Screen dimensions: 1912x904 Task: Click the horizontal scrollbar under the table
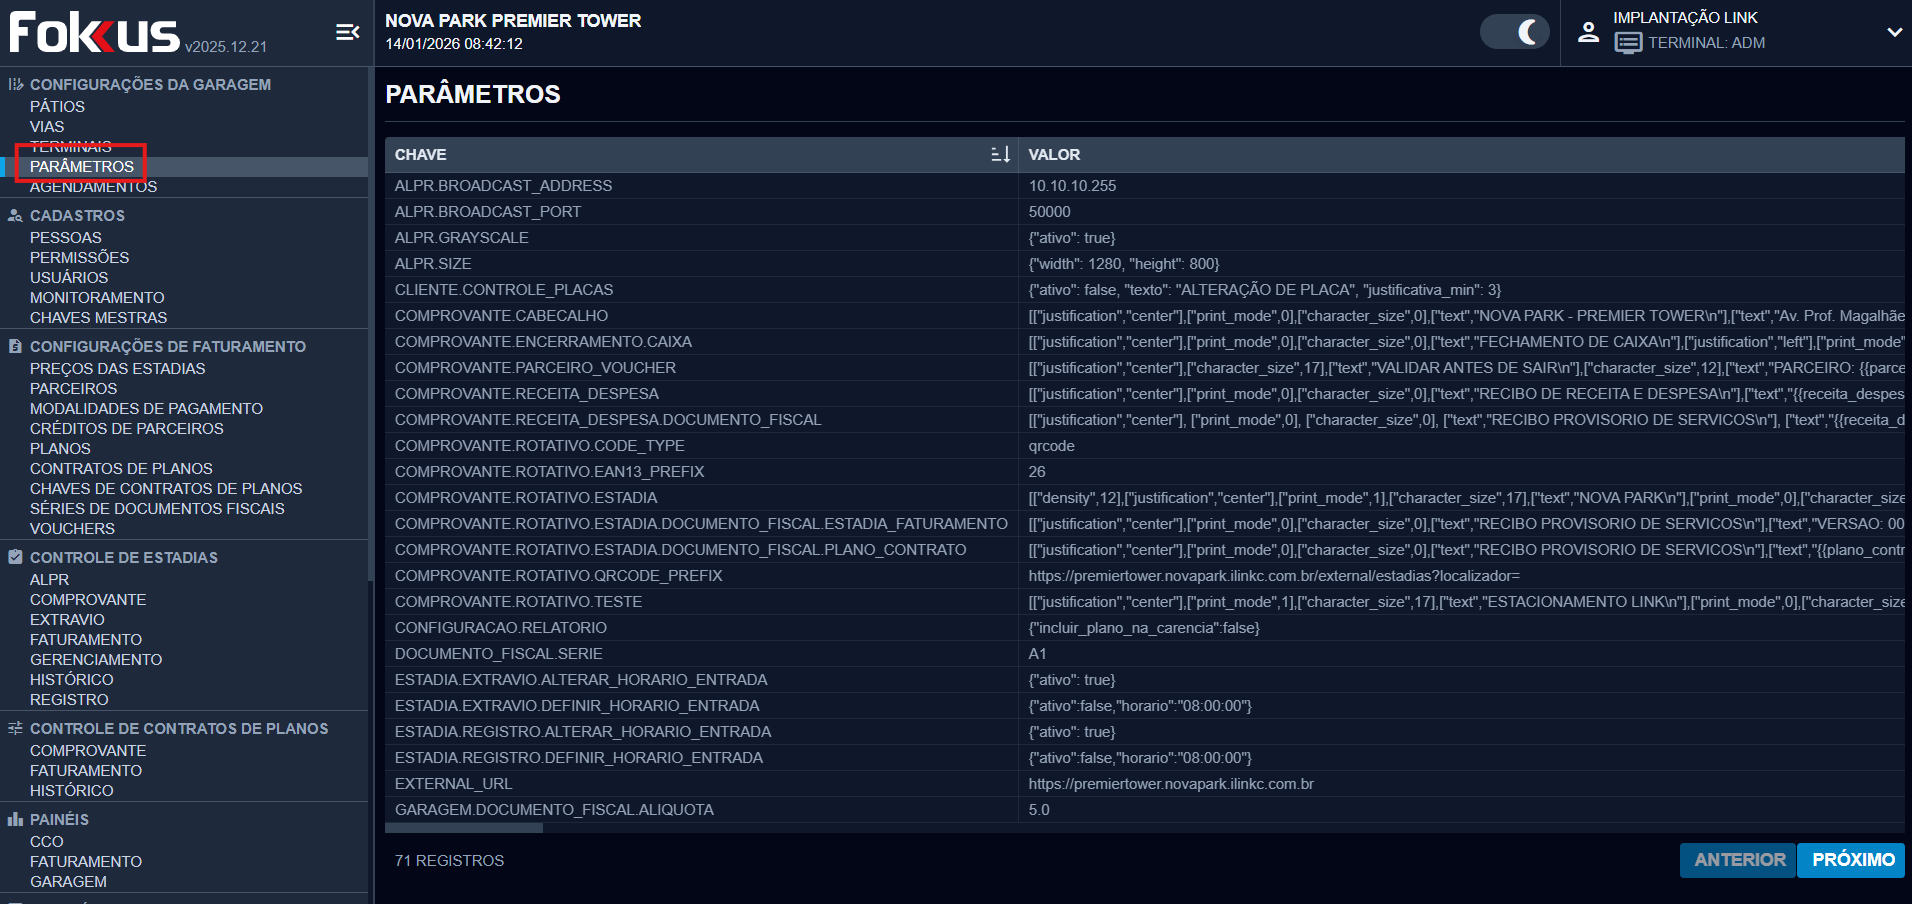464,828
